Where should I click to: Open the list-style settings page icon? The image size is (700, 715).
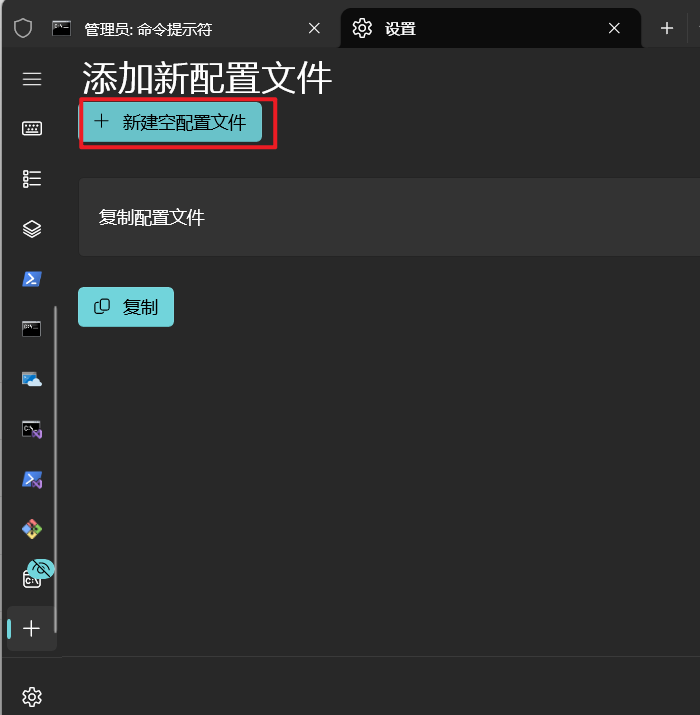coord(32,179)
